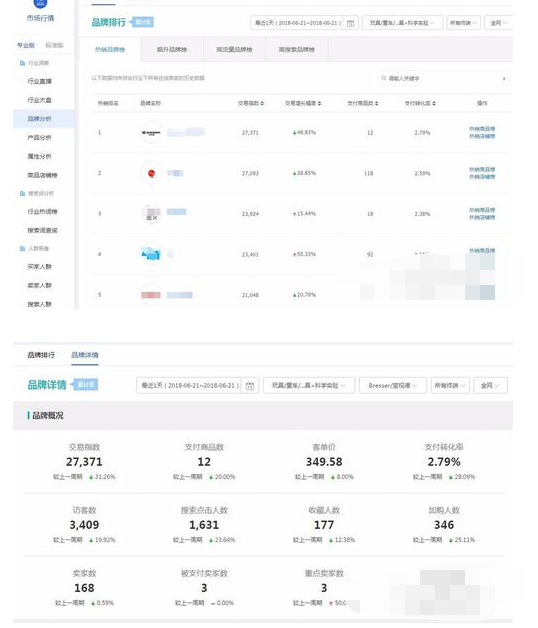Screen dimensions: 538x628
Task: Sort table by 交易指数 arrows
Action: [x=262, y=103]
